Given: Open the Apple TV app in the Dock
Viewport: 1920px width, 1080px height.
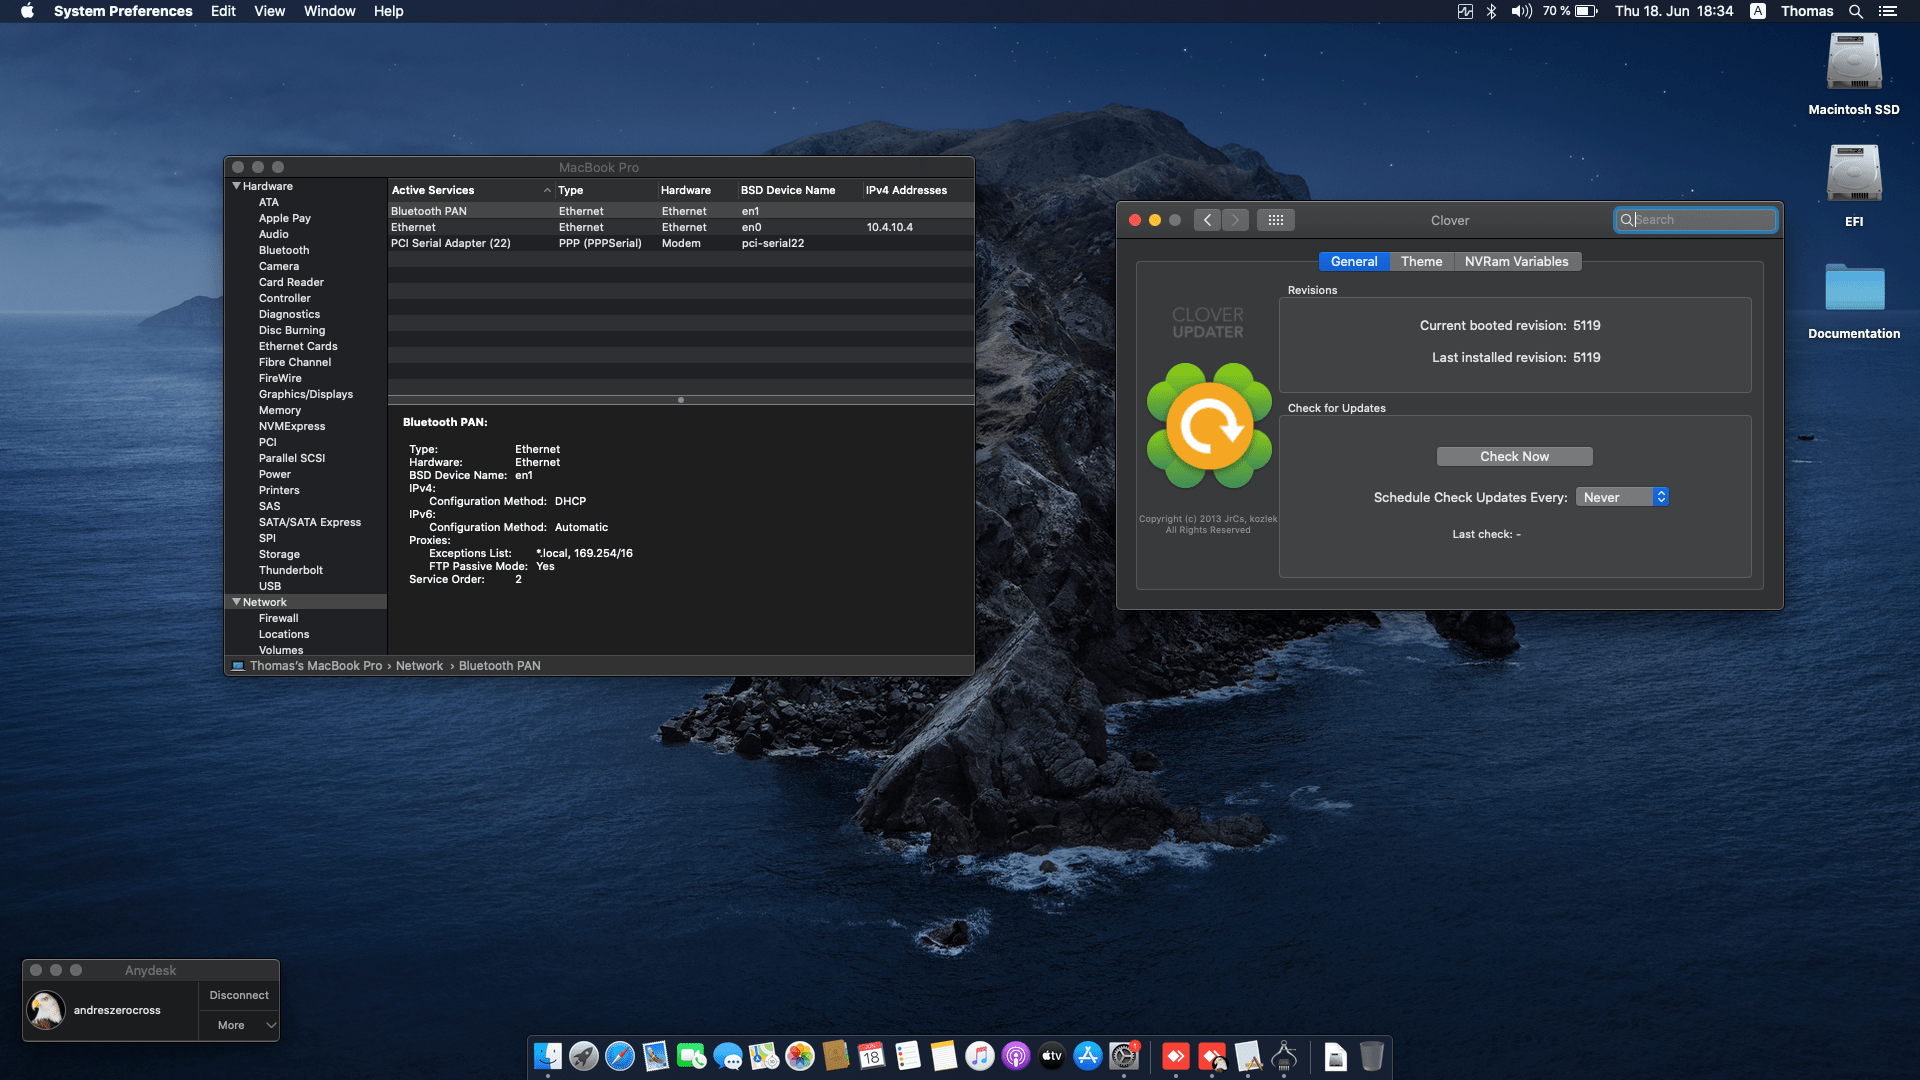Looking at the screenshot, I should click(x=1052, y=1056).
